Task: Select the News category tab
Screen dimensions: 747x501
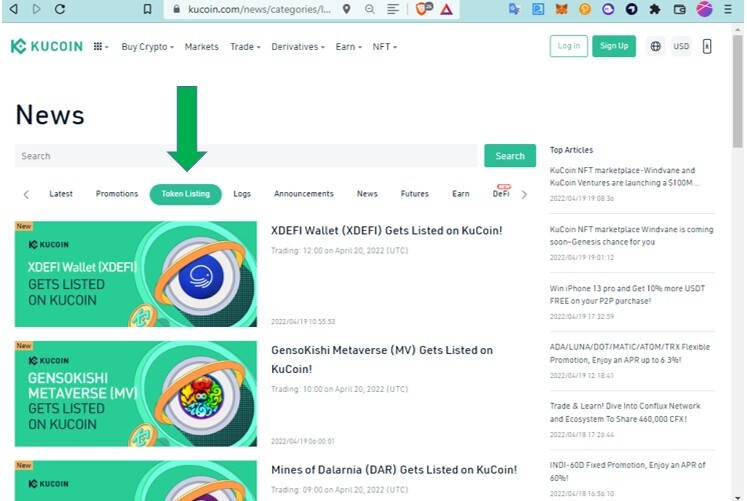Action: [367, 194]
